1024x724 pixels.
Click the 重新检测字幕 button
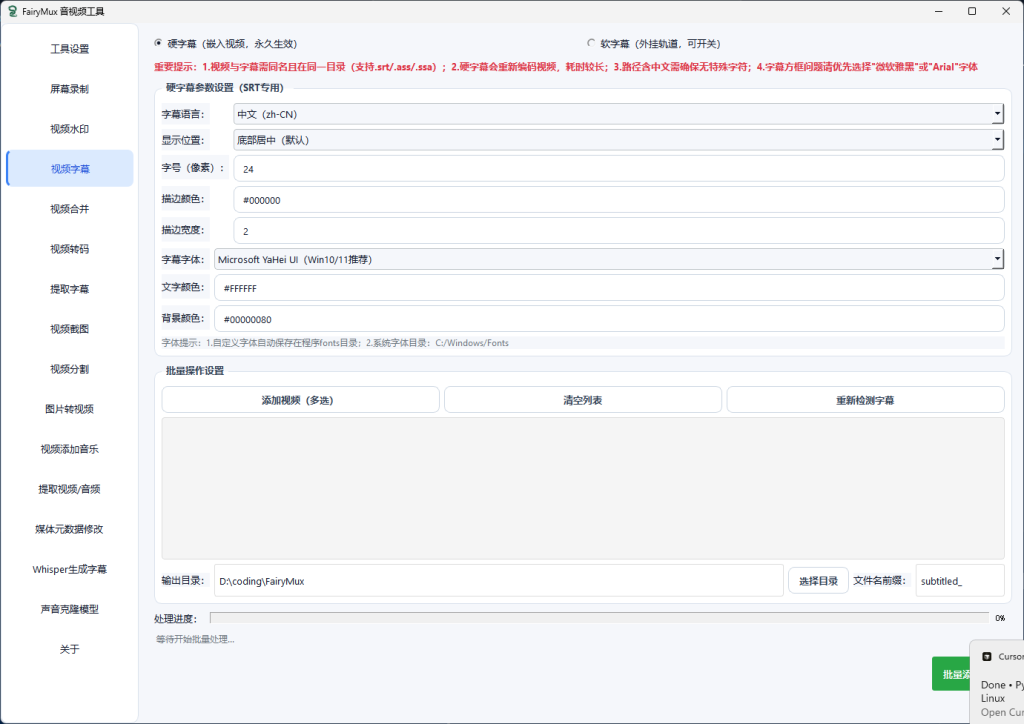865,400
